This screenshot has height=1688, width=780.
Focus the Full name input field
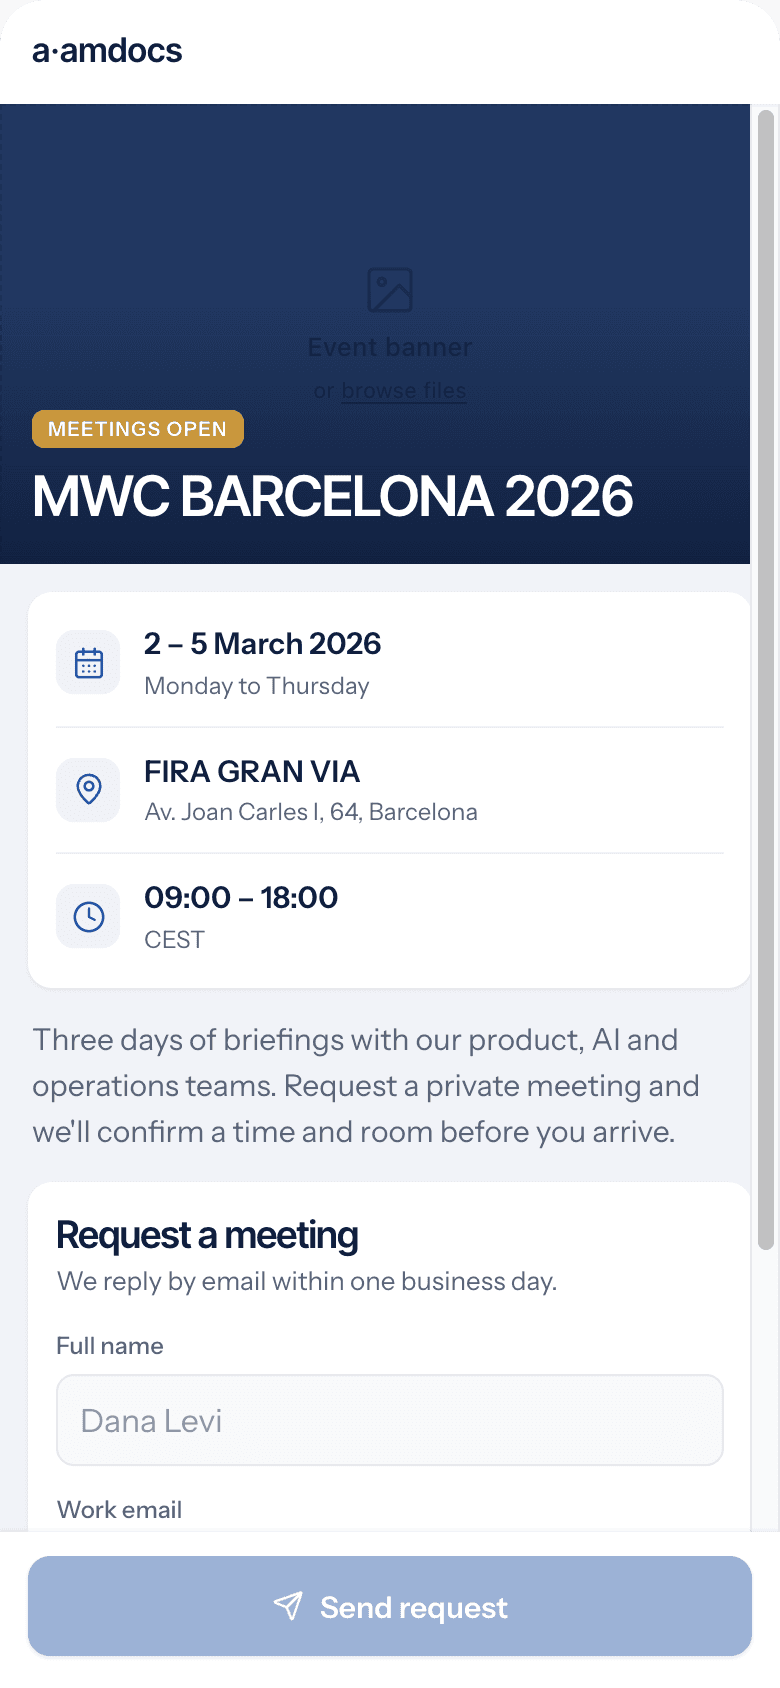(x=390, y=1420)
